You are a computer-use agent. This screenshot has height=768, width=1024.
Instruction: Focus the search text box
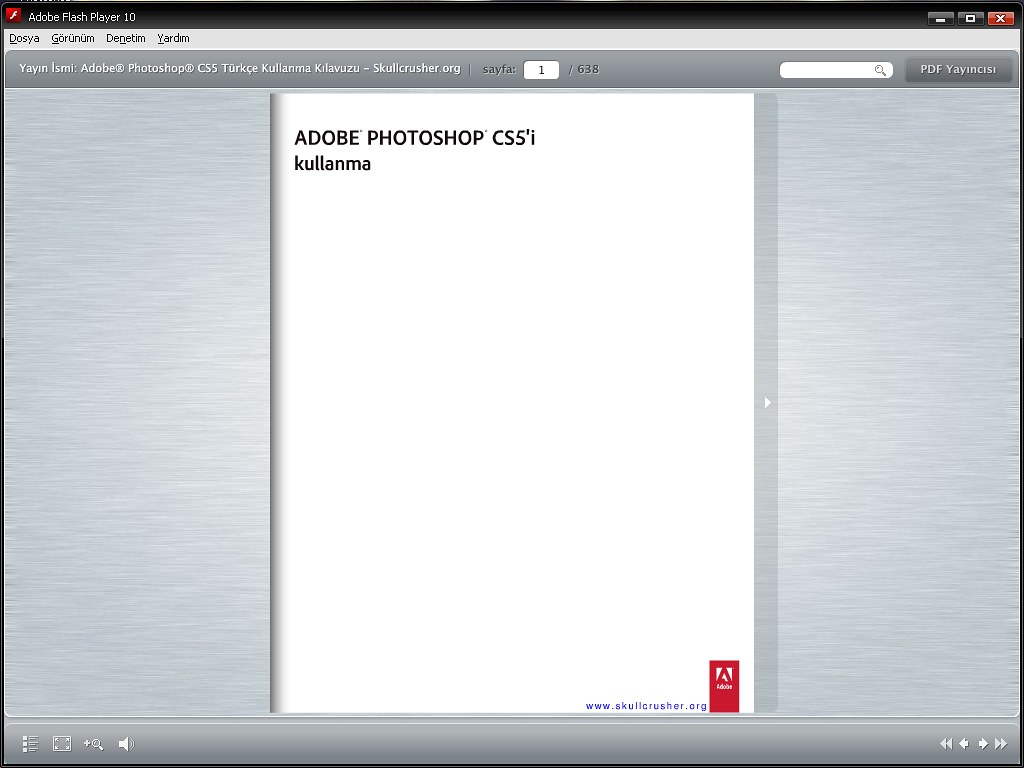[836, 70]
